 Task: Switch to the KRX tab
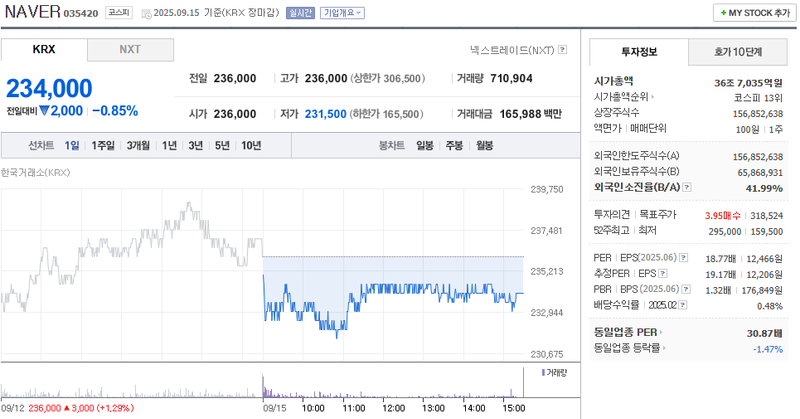(44, 50)
